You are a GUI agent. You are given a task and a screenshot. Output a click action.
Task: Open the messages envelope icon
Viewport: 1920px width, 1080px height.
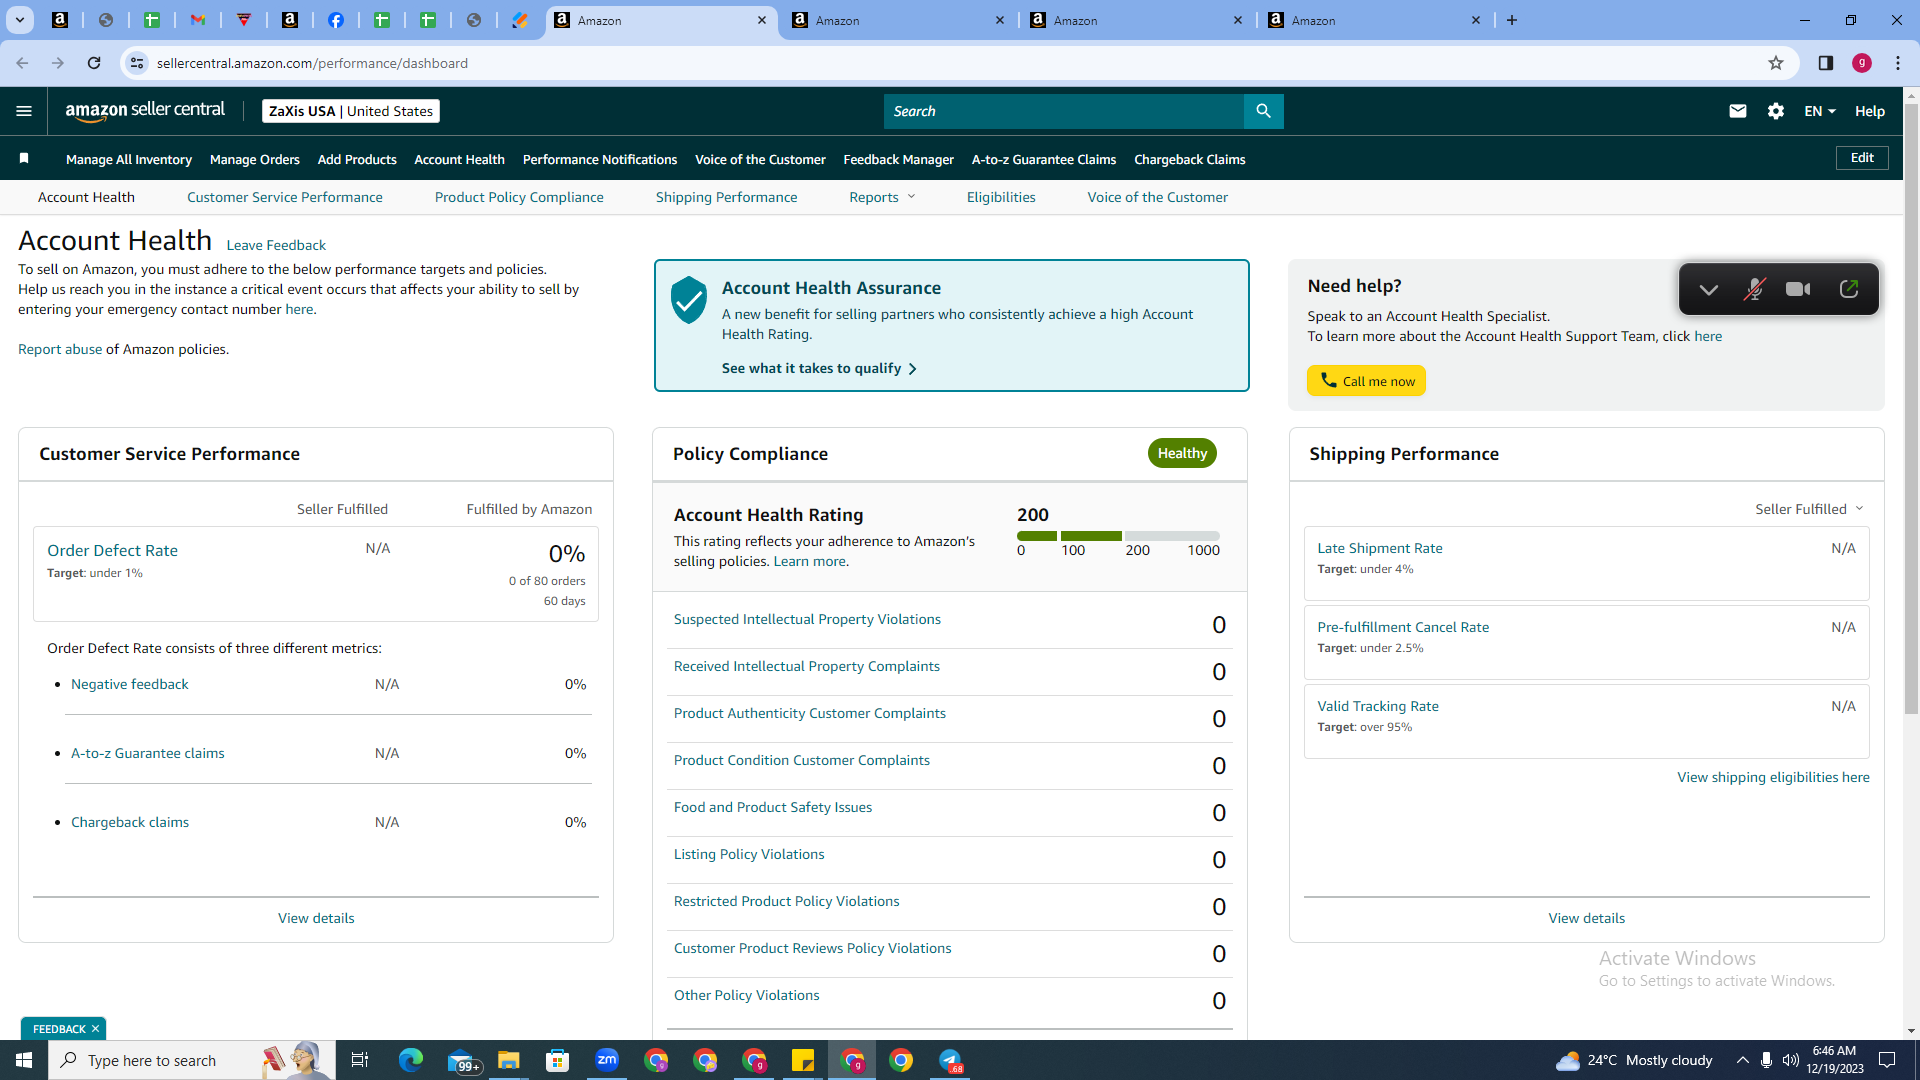[x=1738, y=111]
